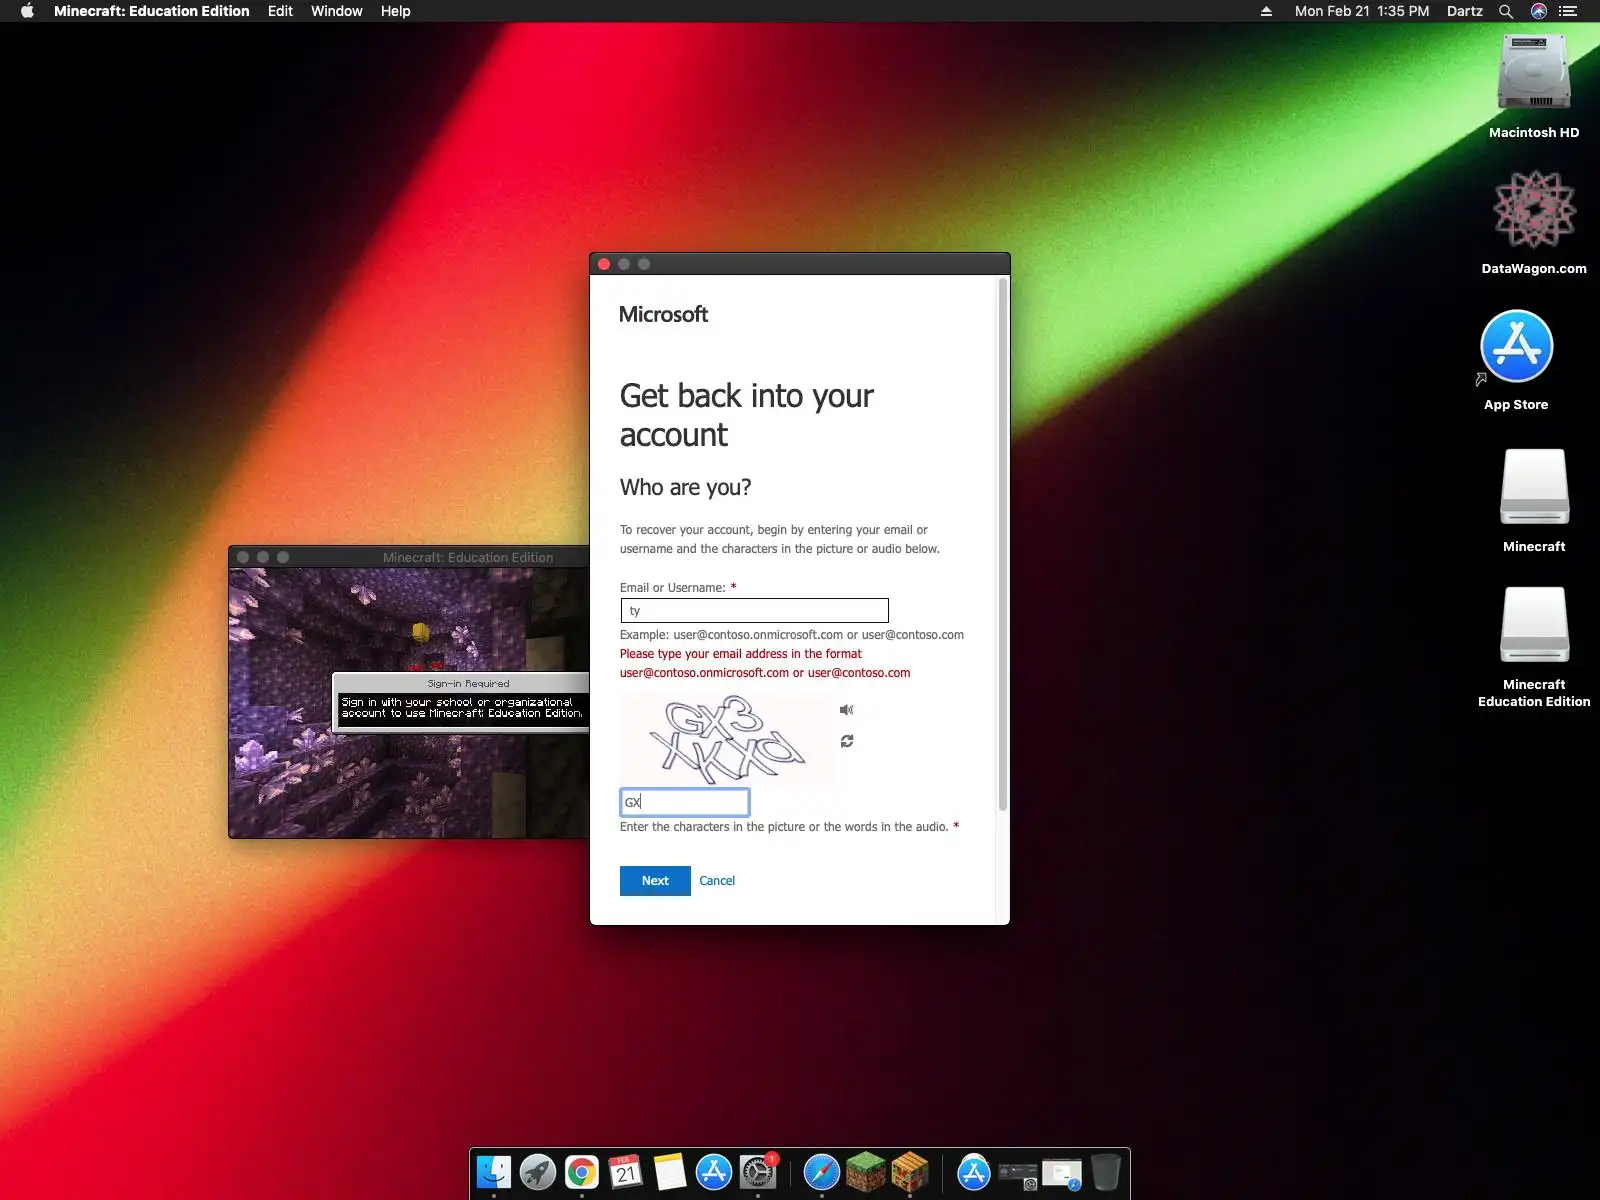Open the Apple menu
Screen dimensions: 1600x1200
click(27, 11)
